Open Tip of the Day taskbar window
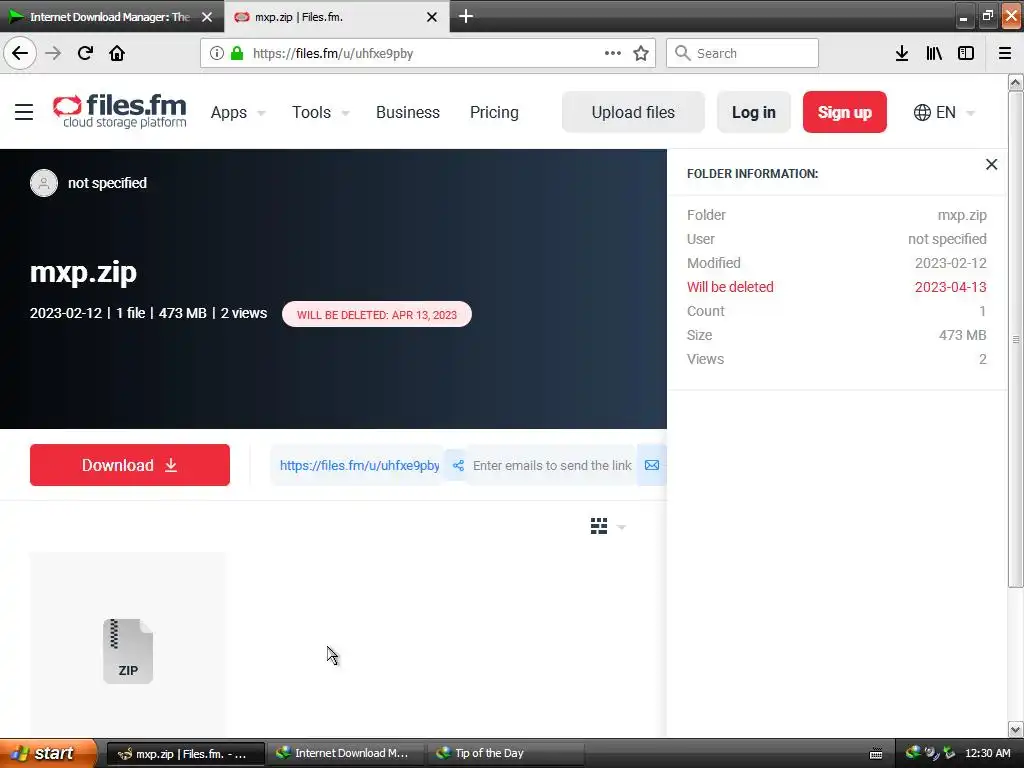The height and width of the screenshot is (768, 1024). (505, 753)
